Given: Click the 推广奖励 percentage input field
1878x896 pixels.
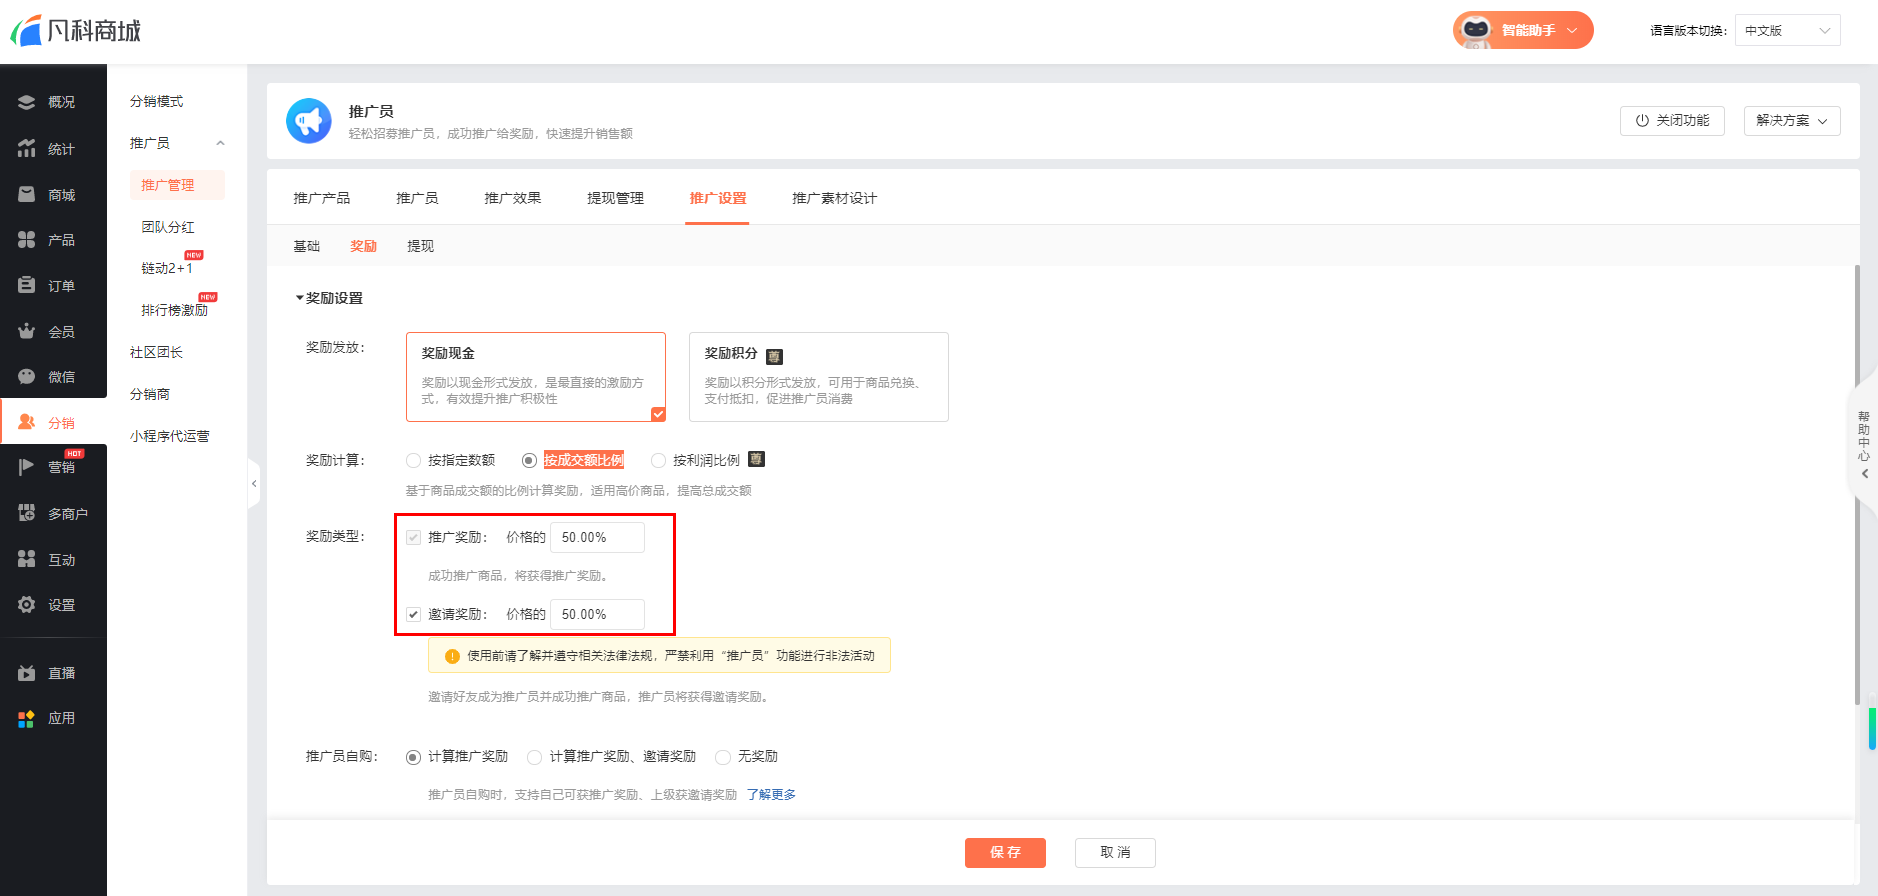Looking at the screenshot, I should pos(597,537).
